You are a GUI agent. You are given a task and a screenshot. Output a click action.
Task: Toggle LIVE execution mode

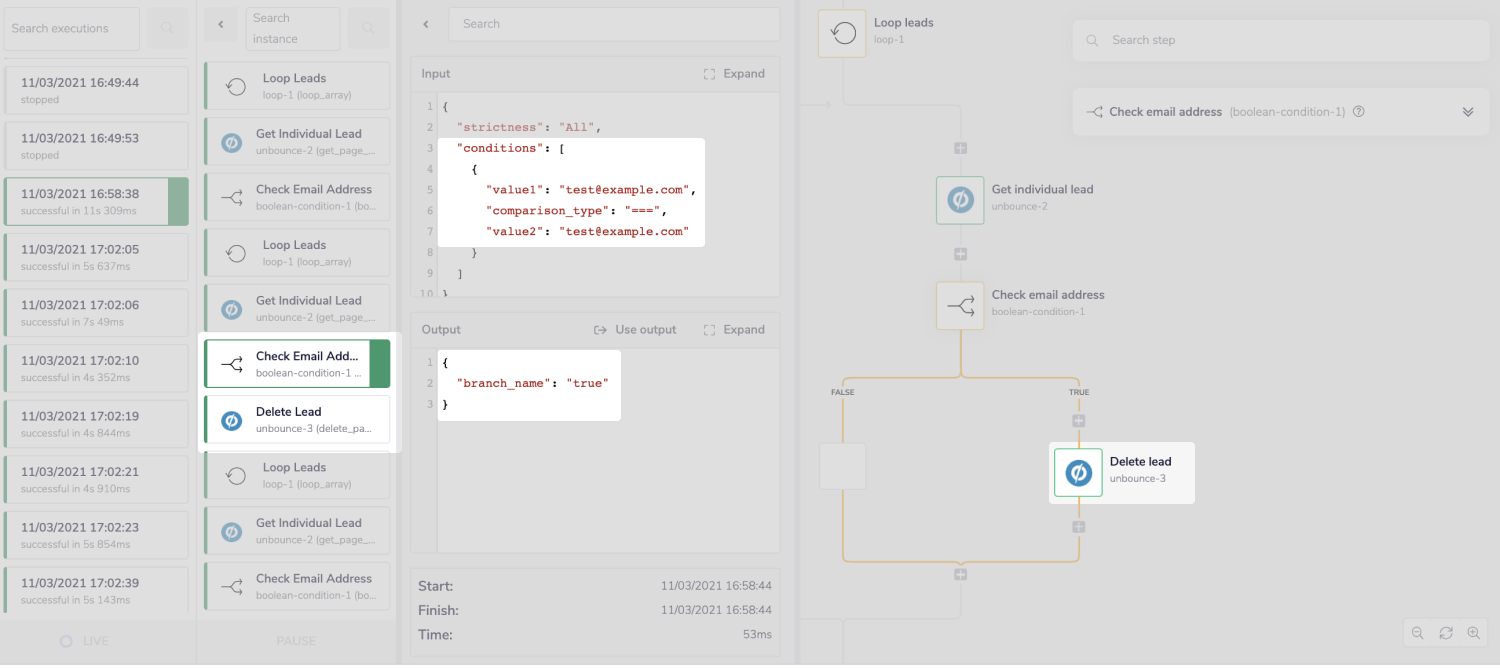click(84, 641)
